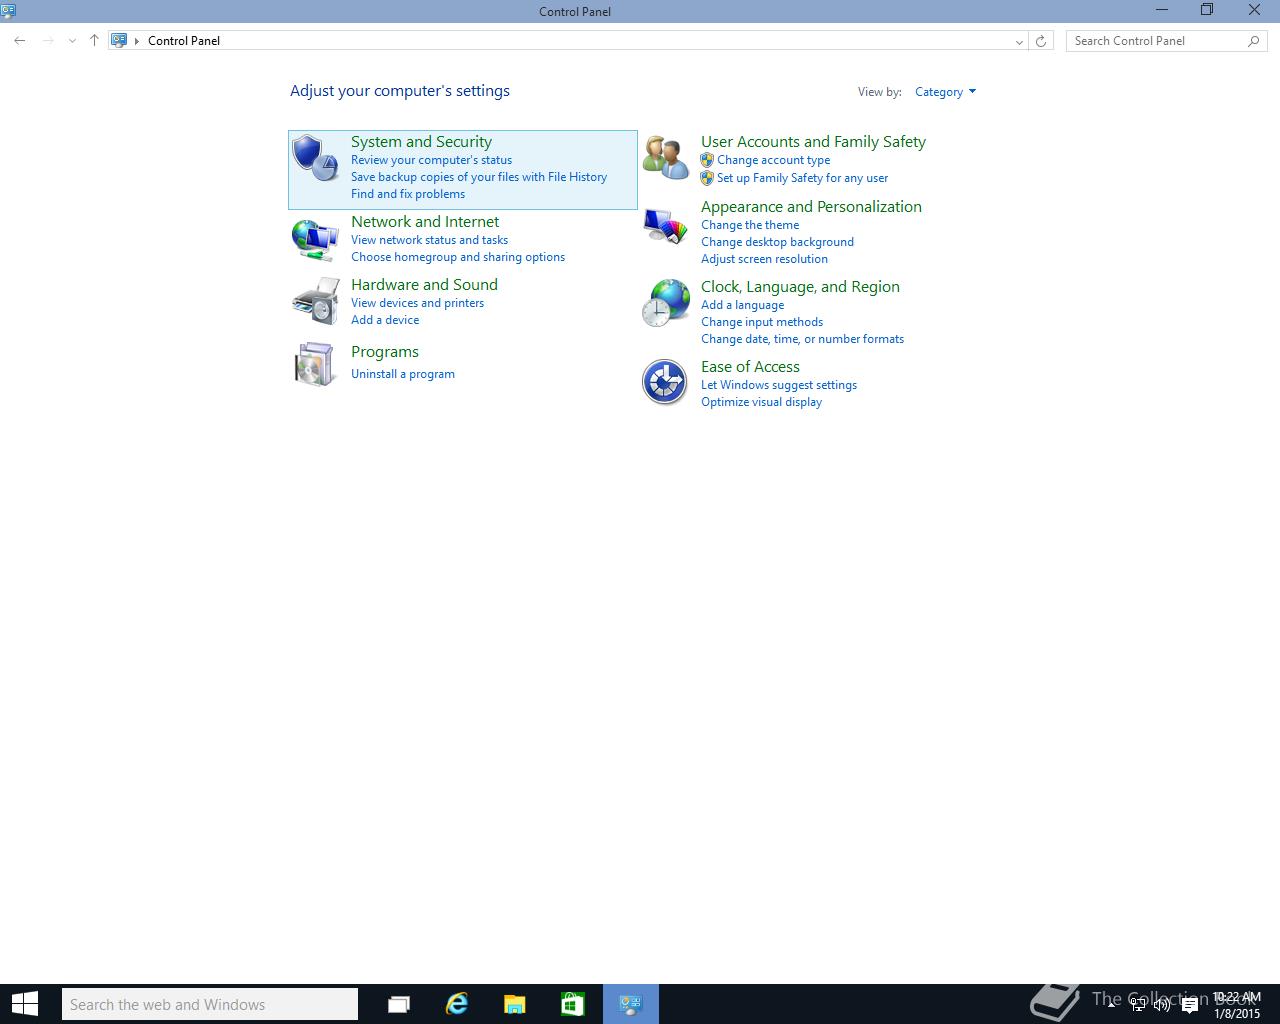Click the Control Panel taskbar button

(631, 1004)
